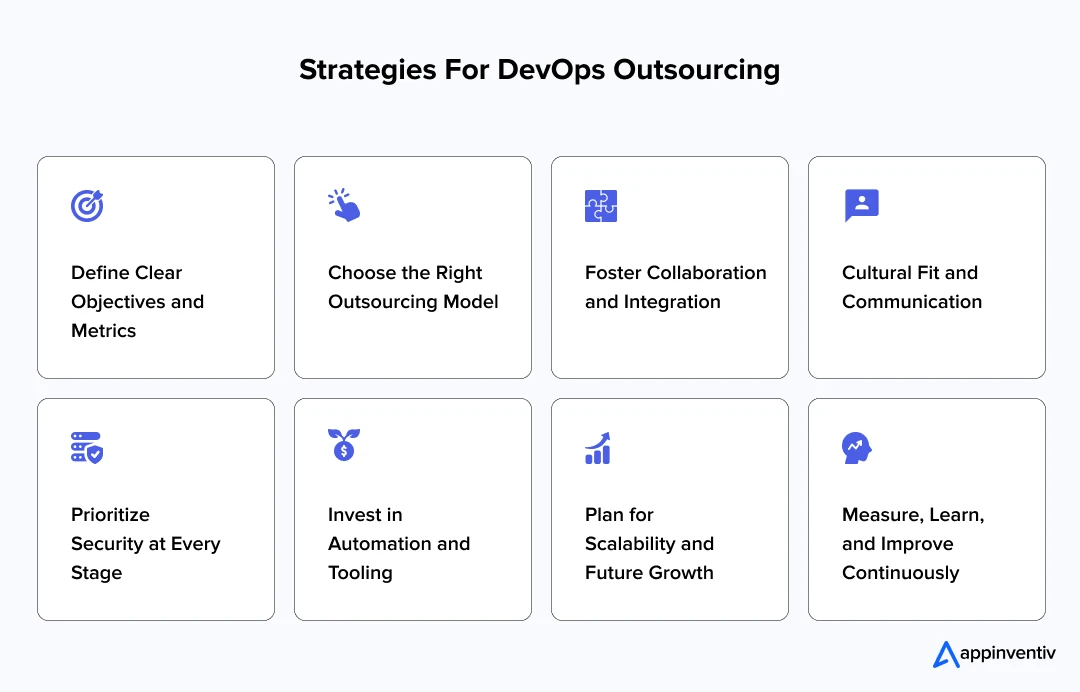Image resolution: width=1080 pixels, height=692 pixels.
Task: Select the server shield icon for Prioritize Security
Action: click(88, 447)
